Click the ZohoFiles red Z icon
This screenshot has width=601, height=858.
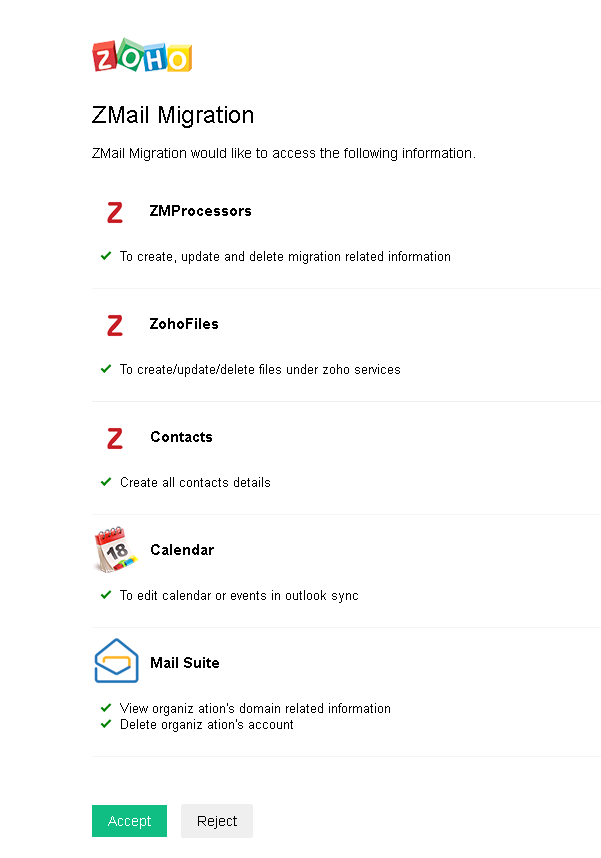[x=115, y=325]
